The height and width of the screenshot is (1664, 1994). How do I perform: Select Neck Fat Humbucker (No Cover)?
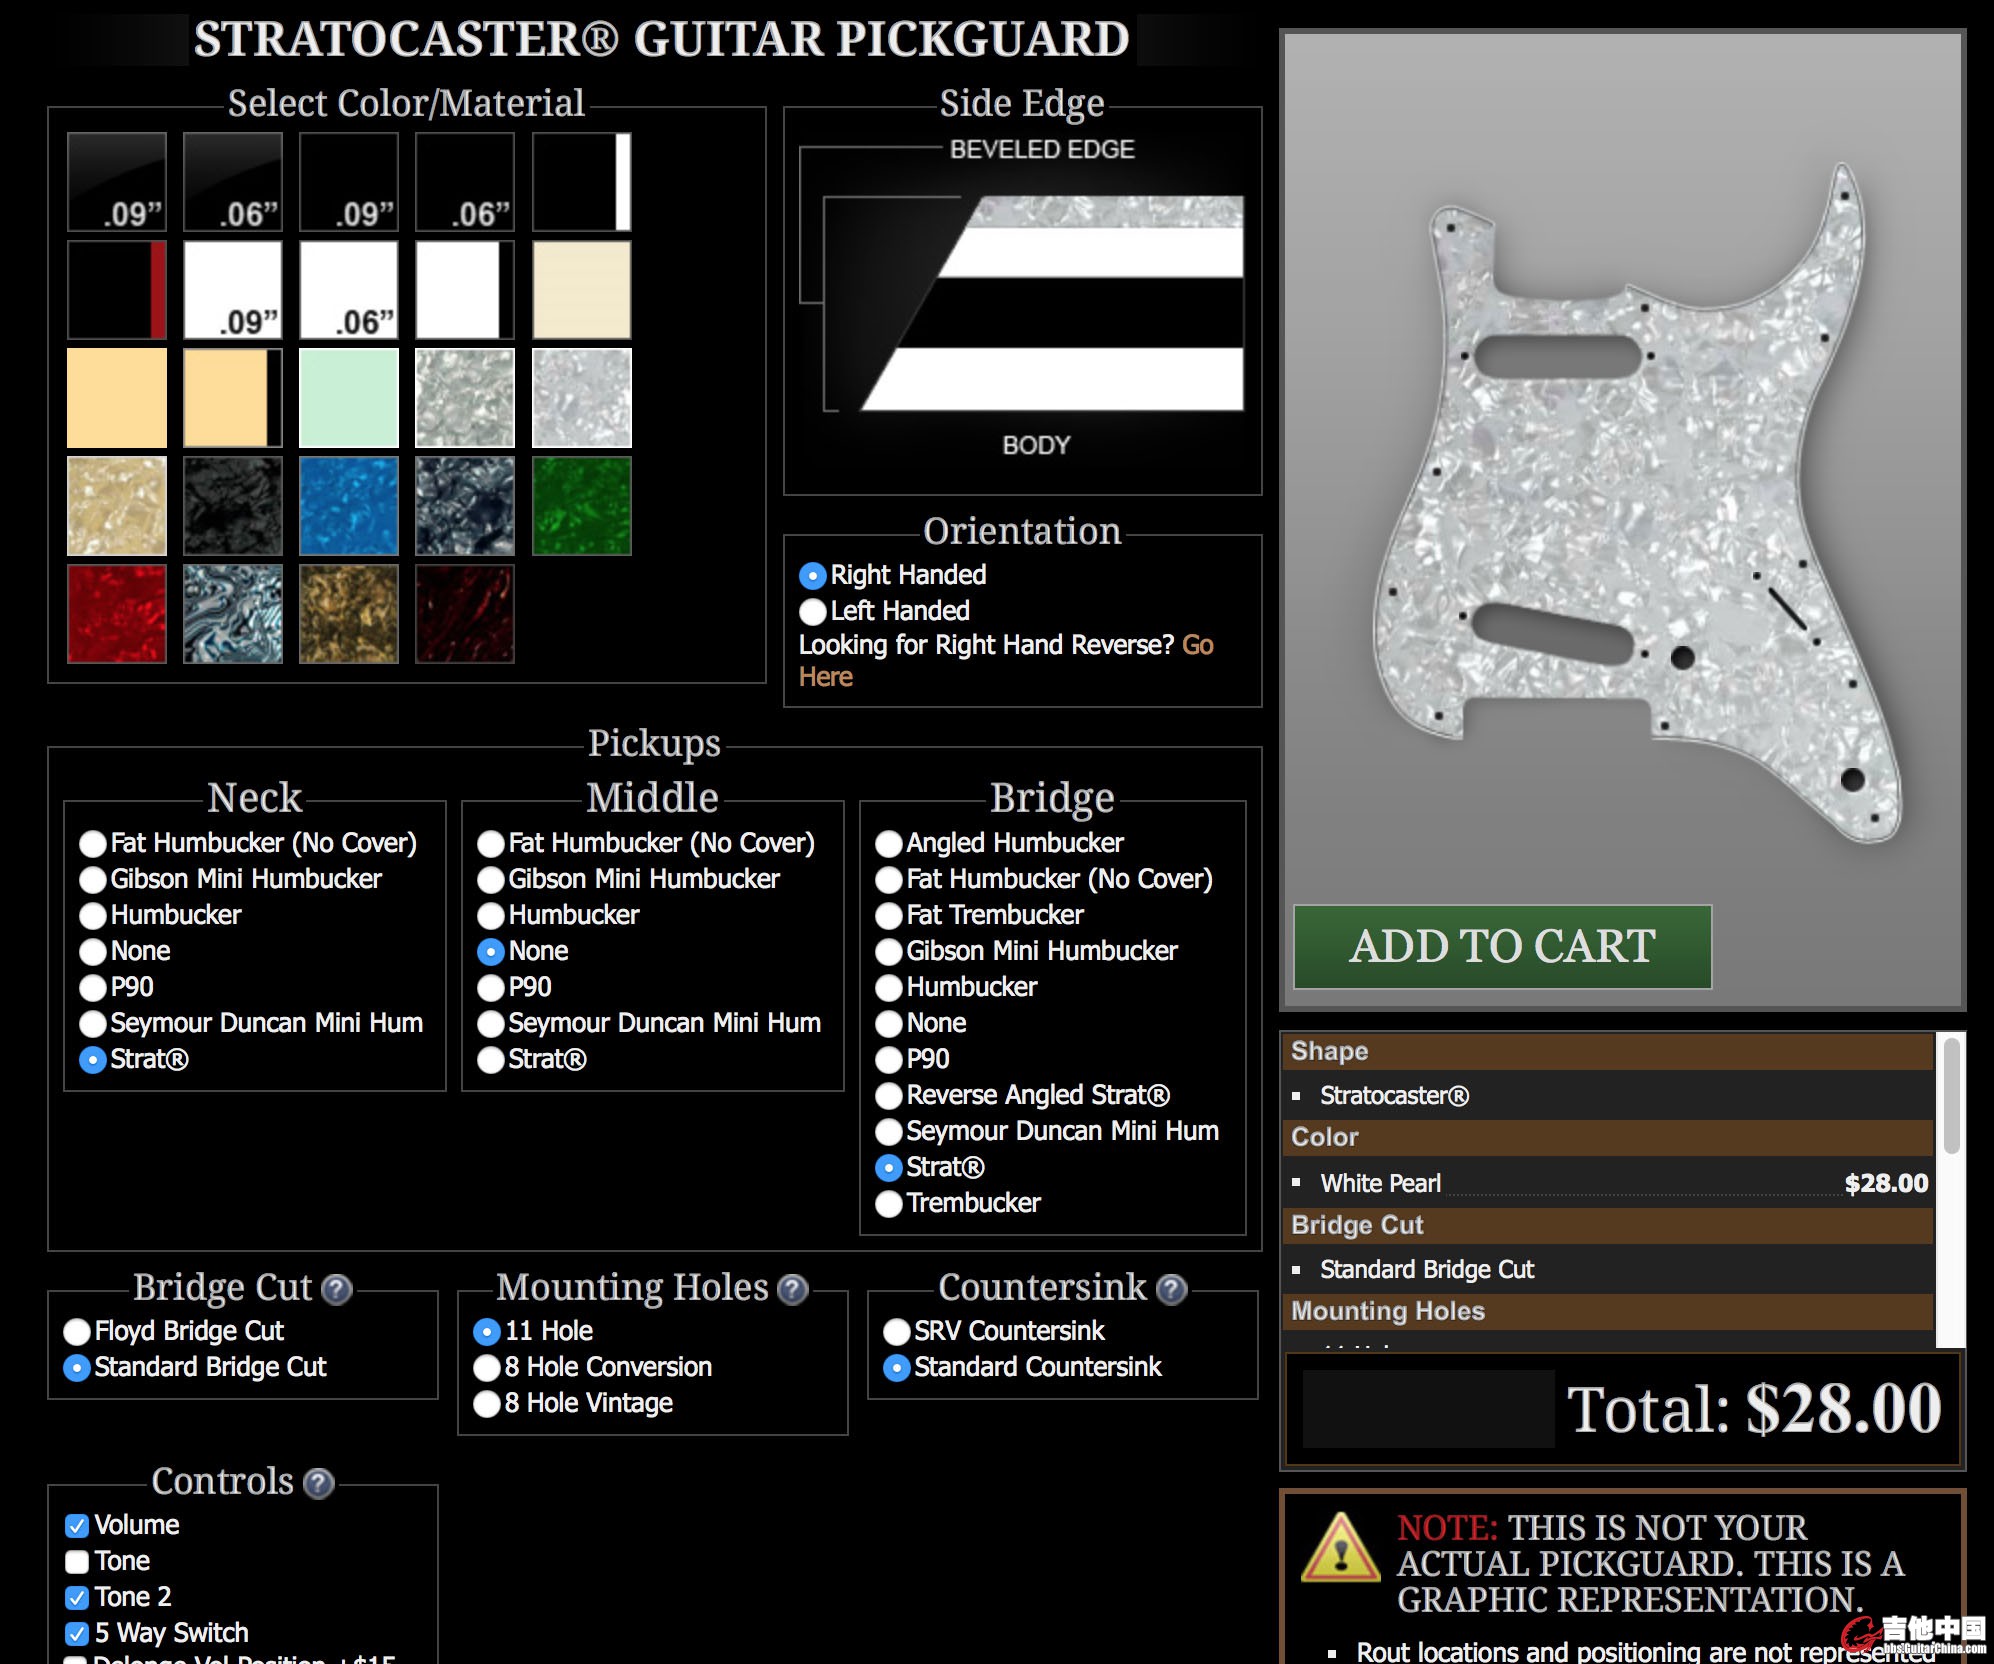93,844
